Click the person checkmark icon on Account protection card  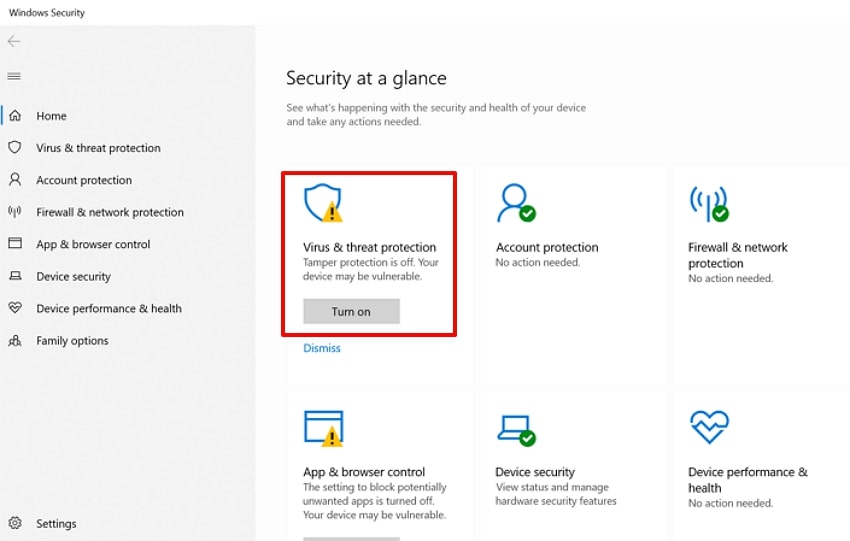point(516,203)
